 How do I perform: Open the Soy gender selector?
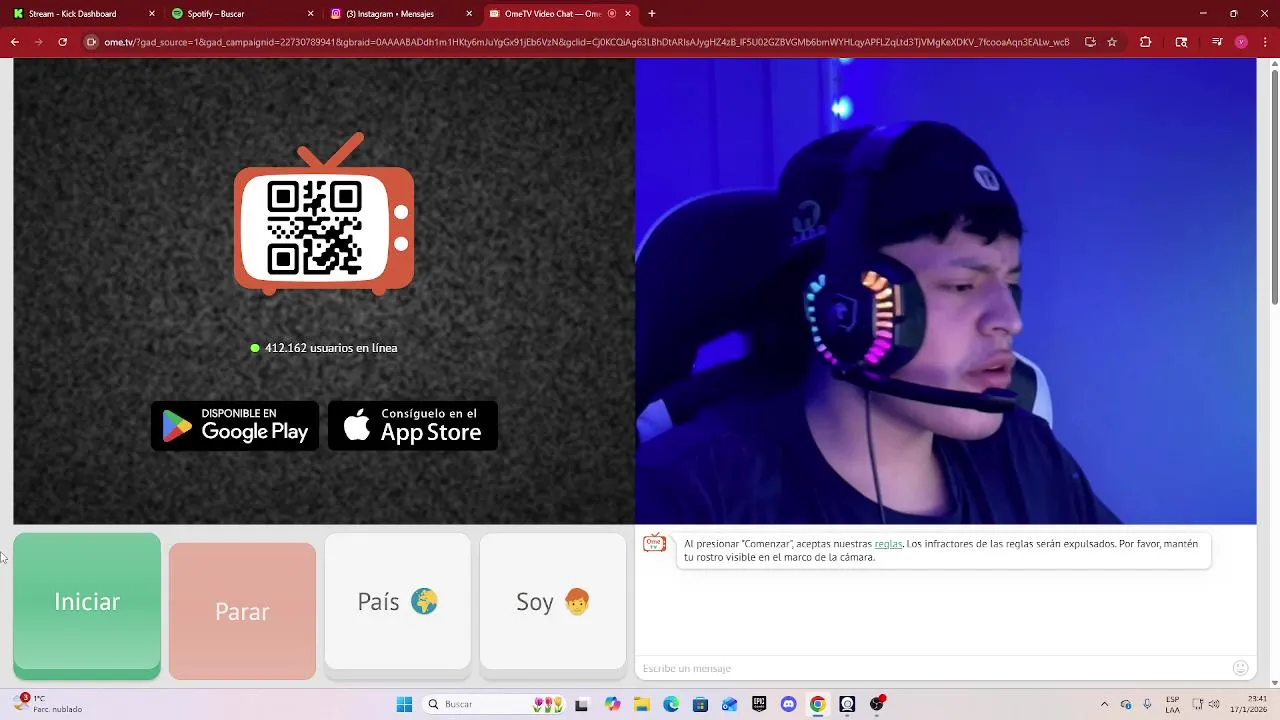point(553,602)
